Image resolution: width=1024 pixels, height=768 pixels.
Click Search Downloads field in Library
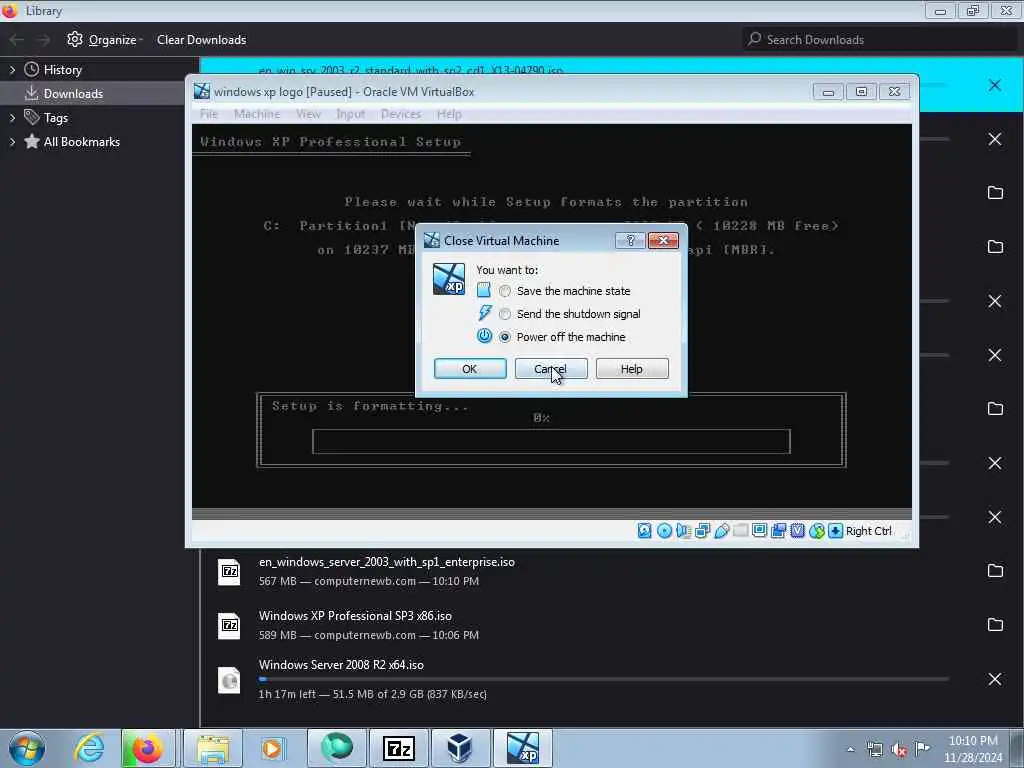(880, 39)
